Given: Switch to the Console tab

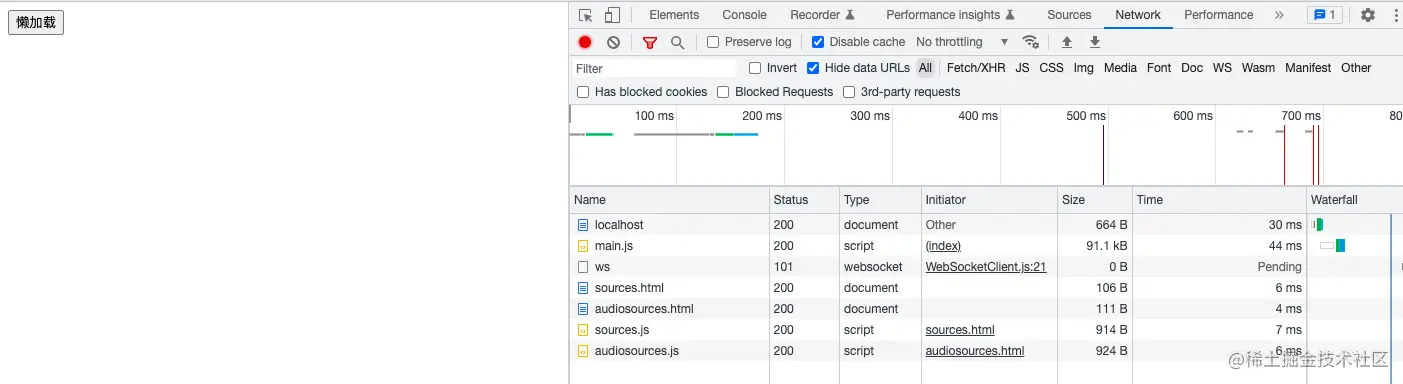Looking at the screenshot, I should pyautogui.click(x=744, y=15).
